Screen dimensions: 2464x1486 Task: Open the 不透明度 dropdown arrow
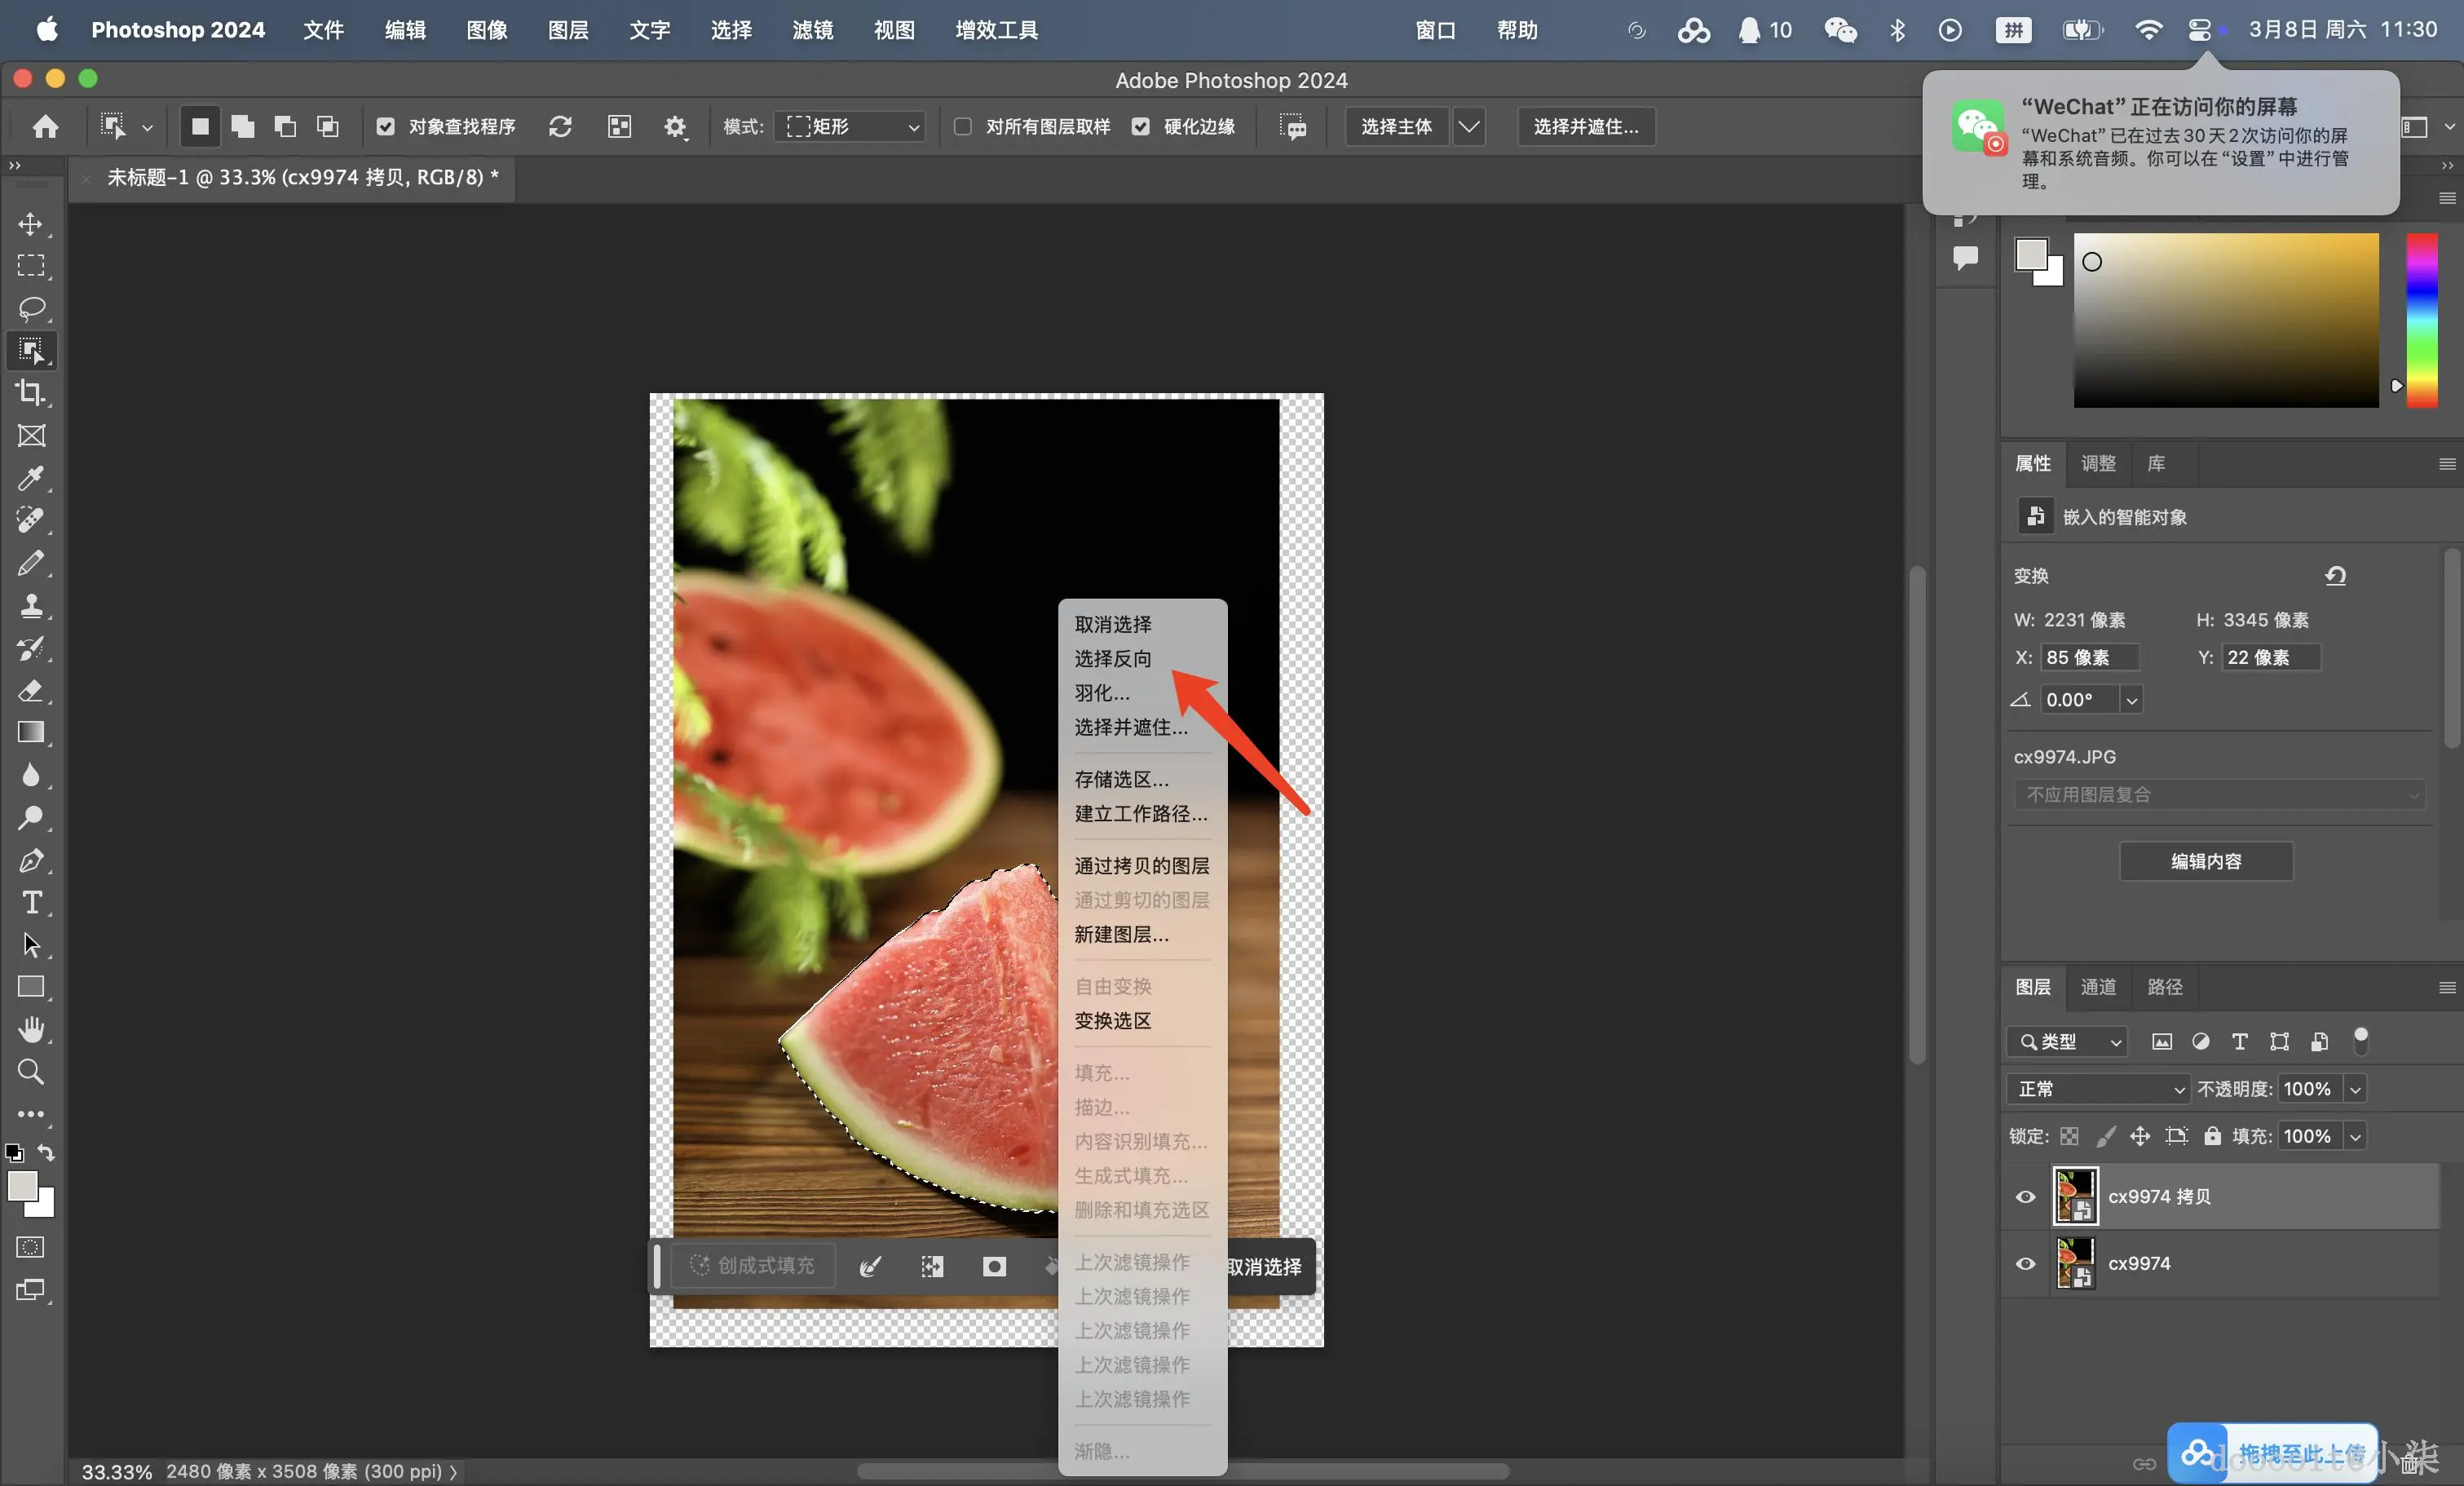coord(2355,1089)
